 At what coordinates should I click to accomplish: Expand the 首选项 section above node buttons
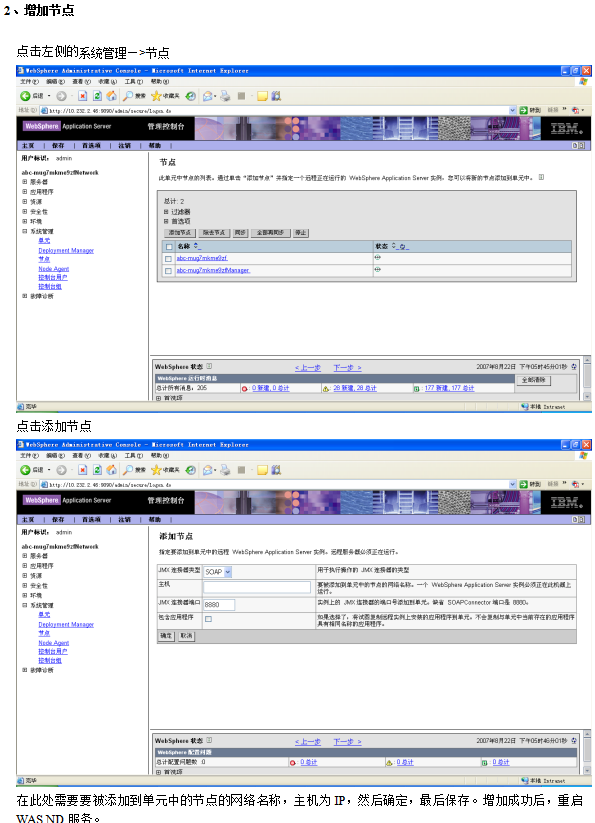pyautogui.click(x=166, y=221)
